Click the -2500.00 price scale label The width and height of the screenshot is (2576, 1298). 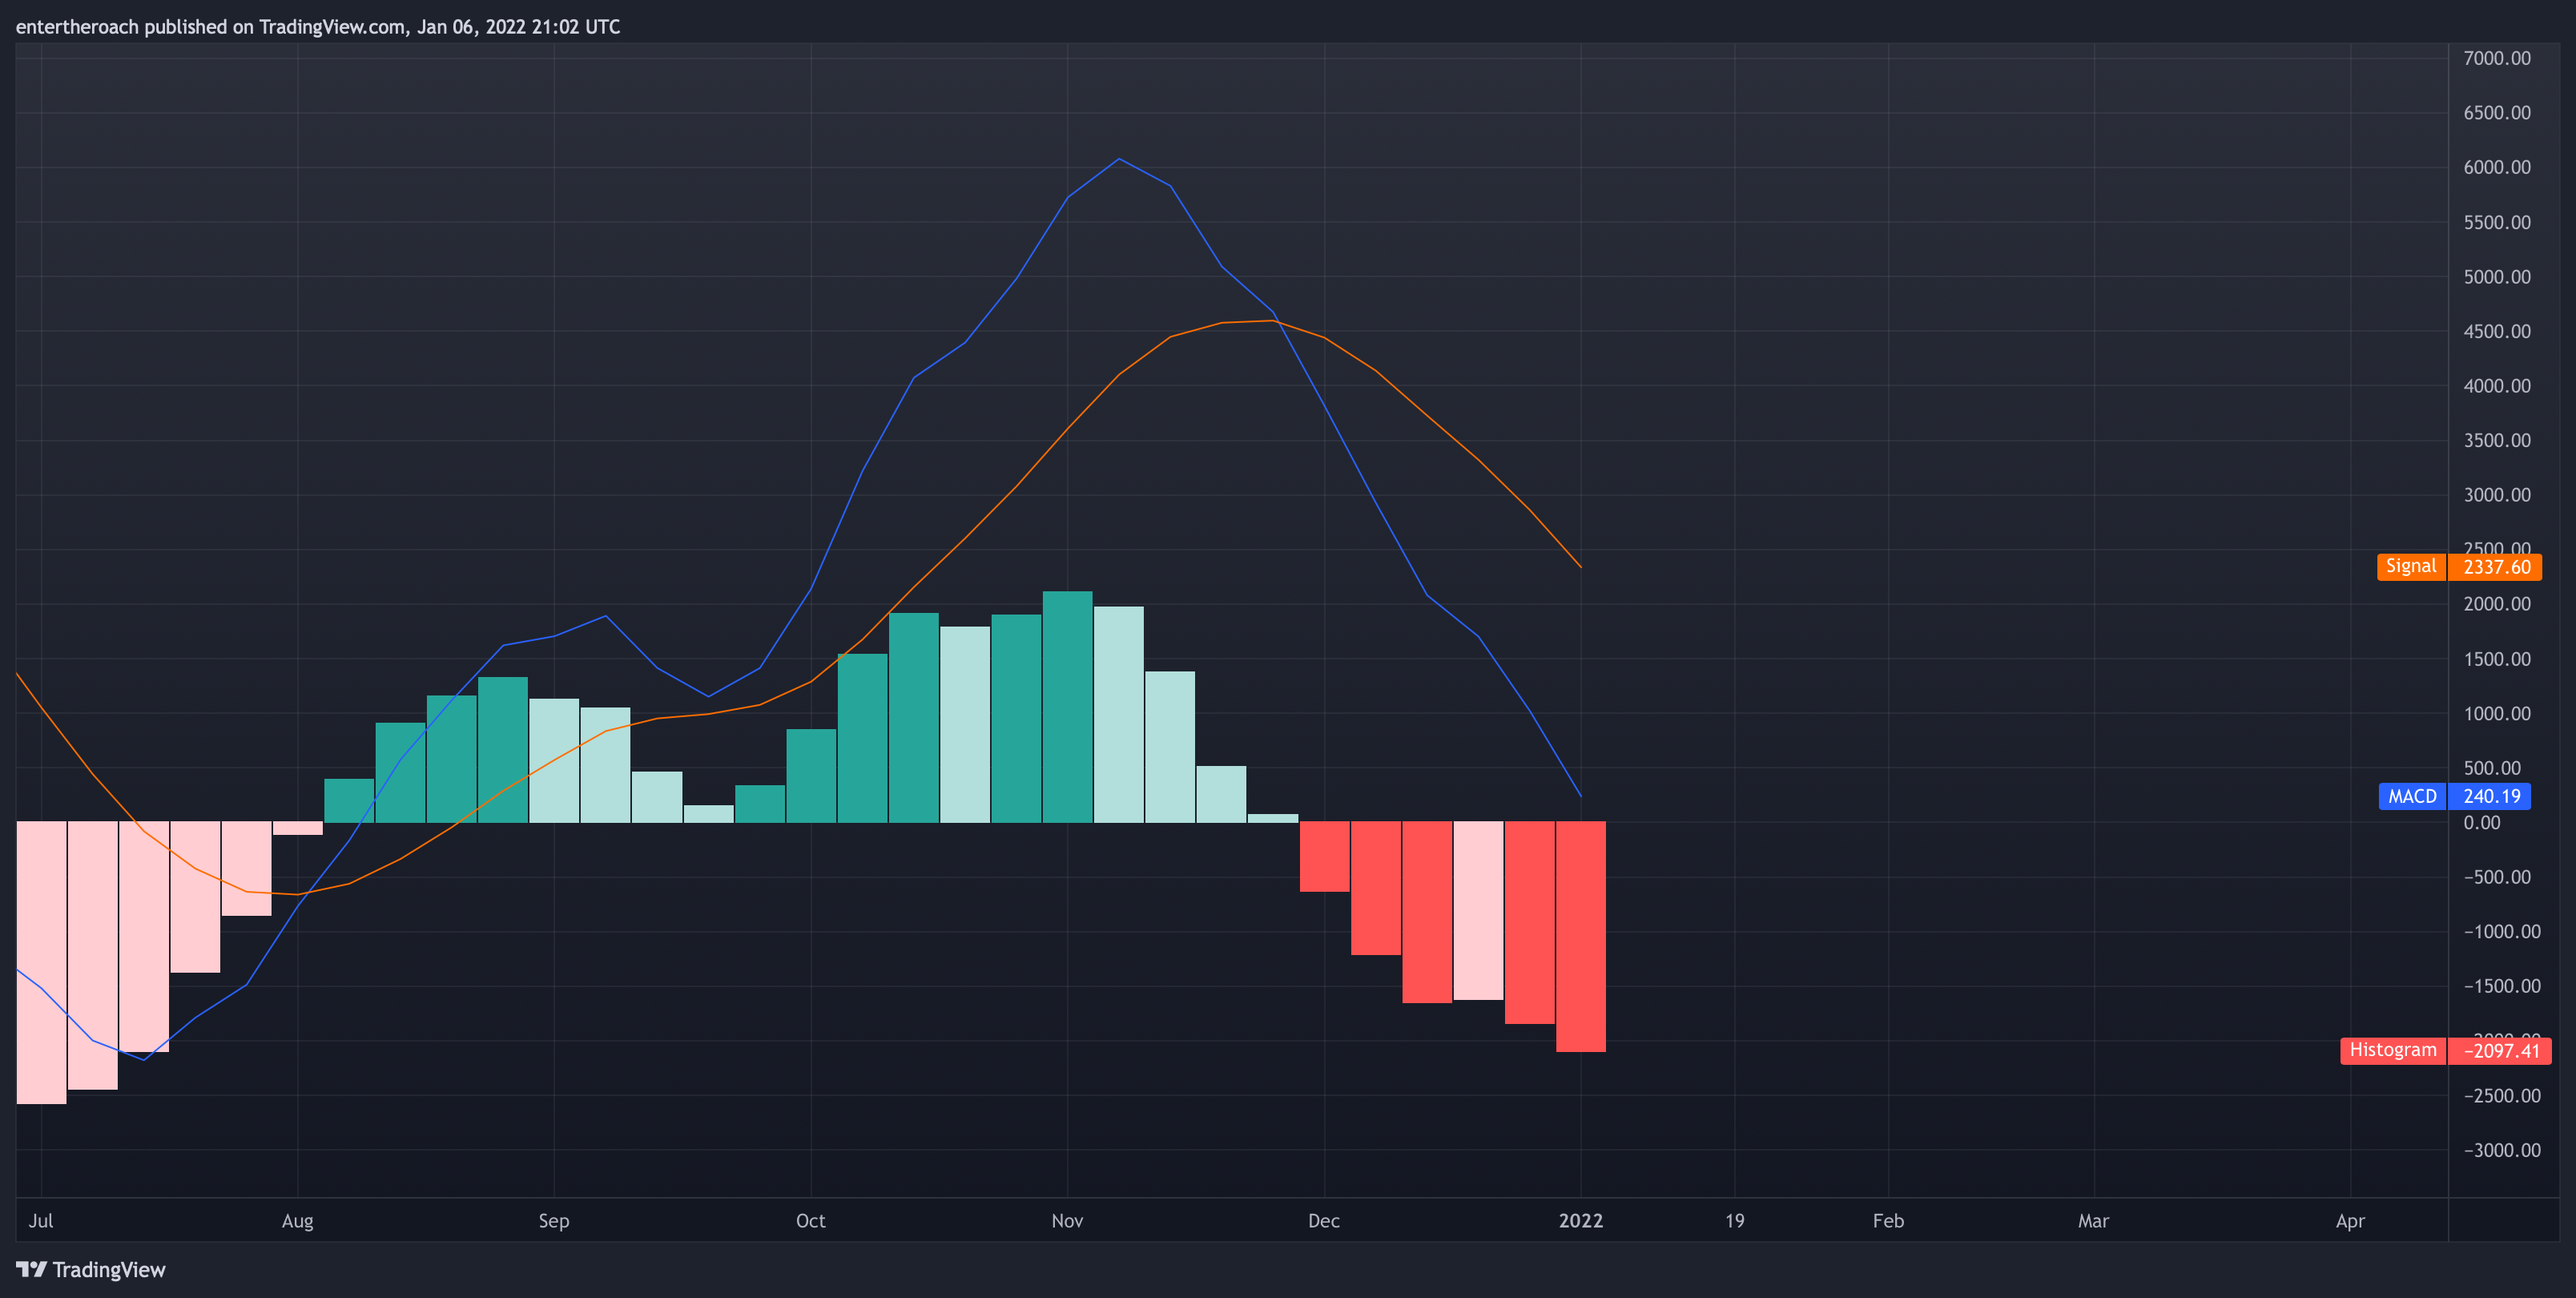click(2502, 1095)
